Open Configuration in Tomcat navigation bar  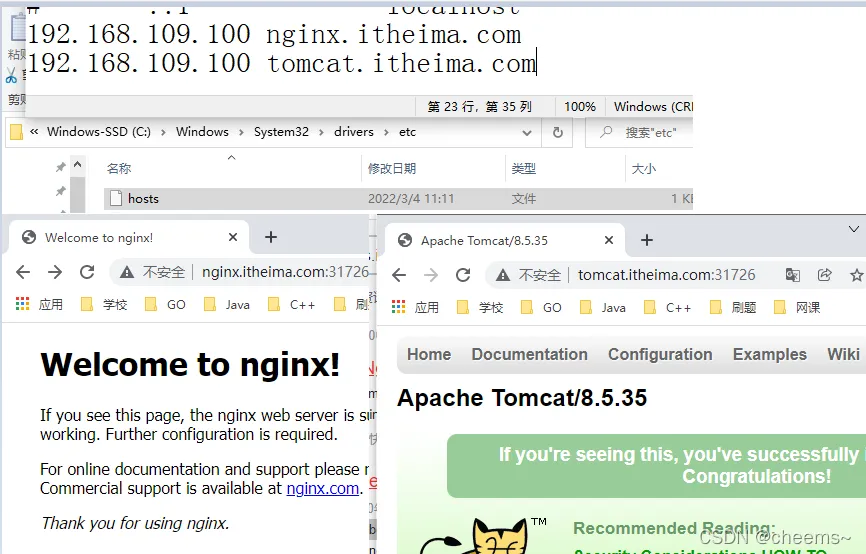660,355
